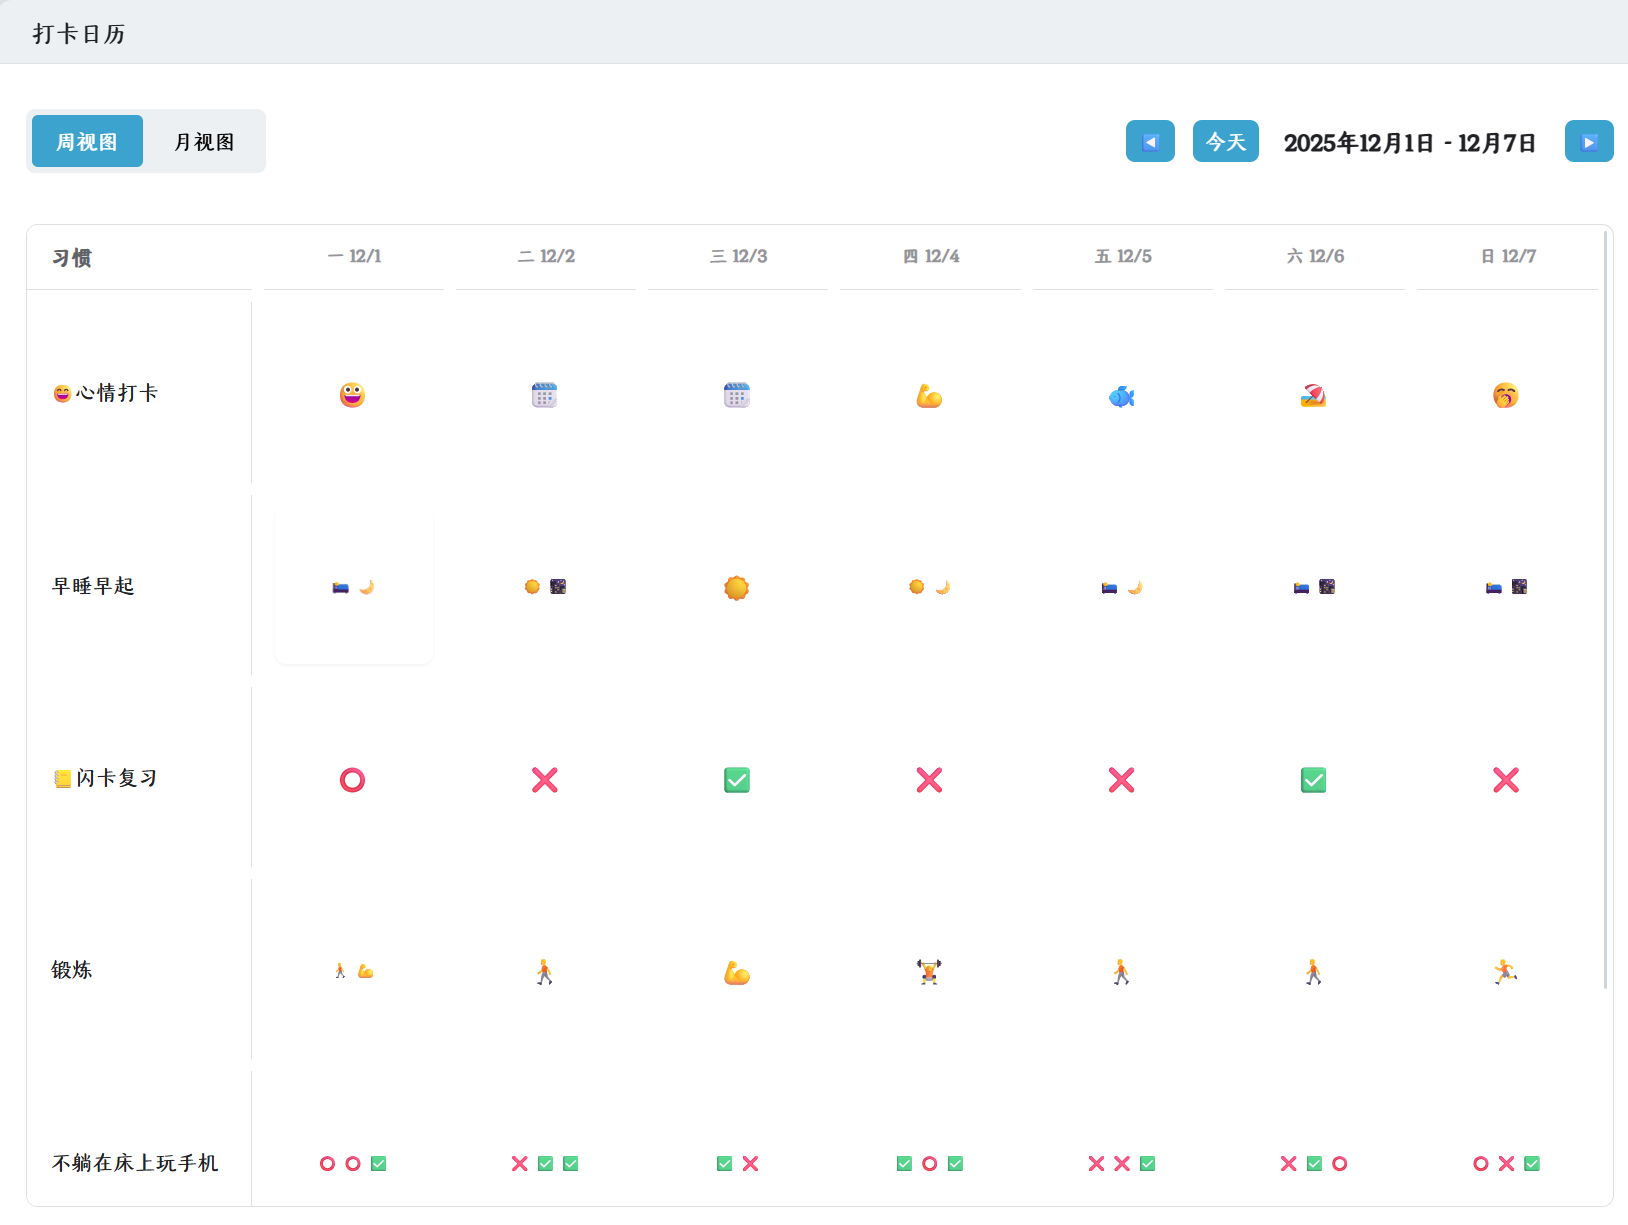Click the calendar mood icon on 12/3
1628x1225 pixels.
[737, 395]
